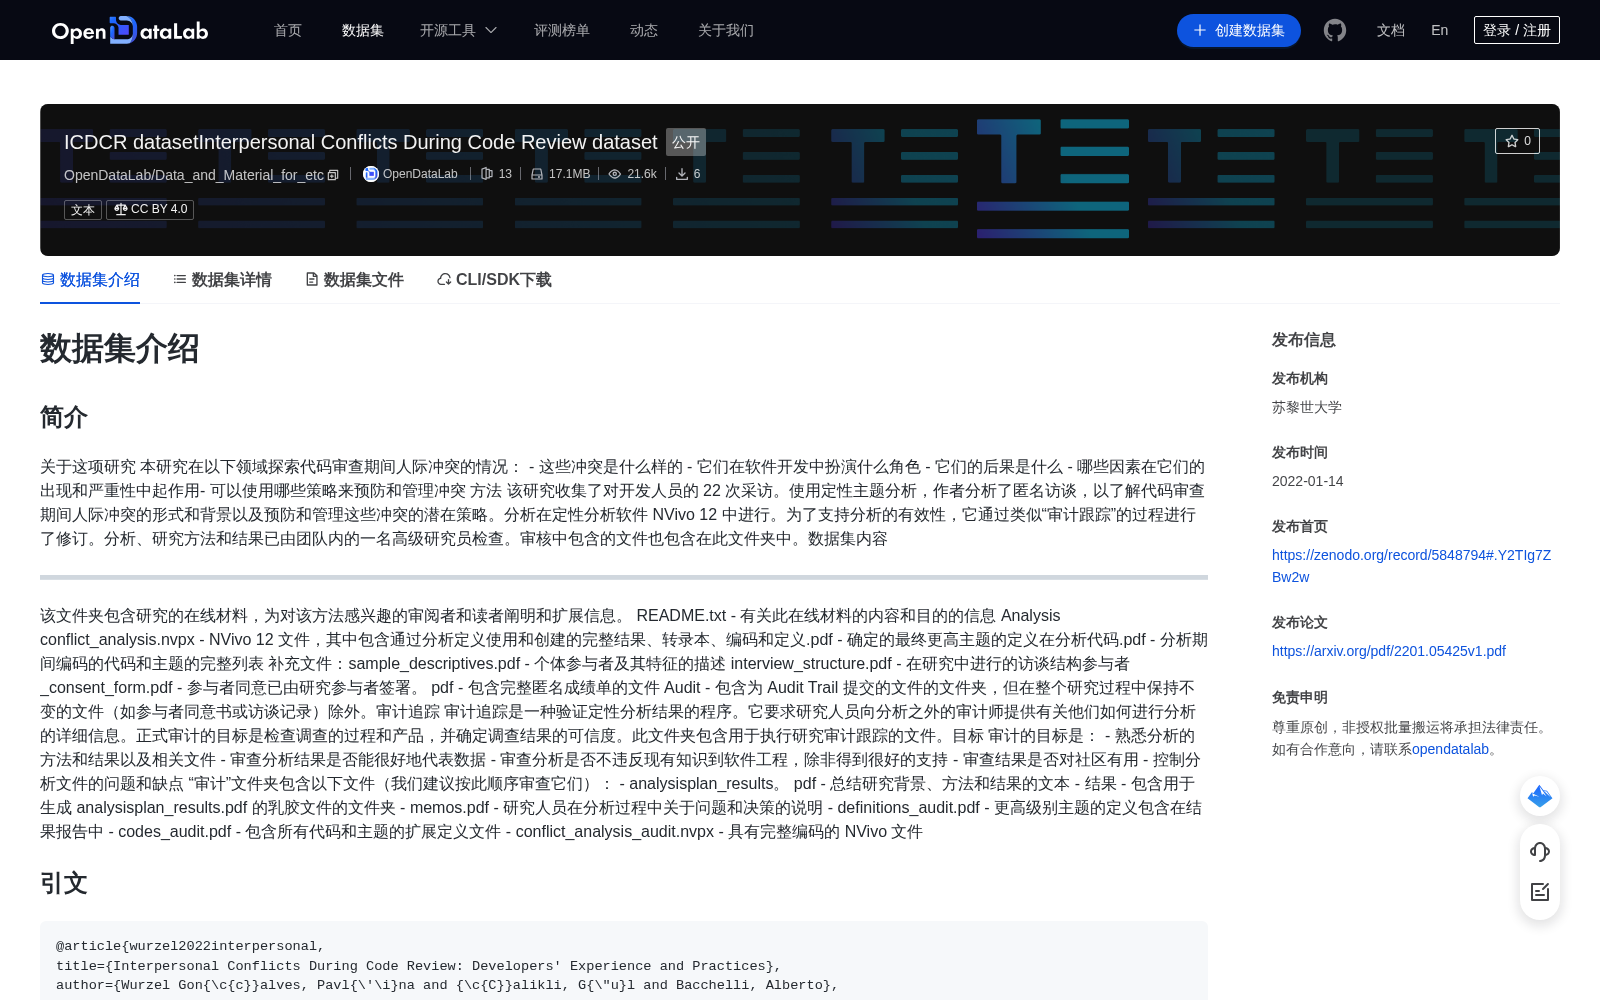Open 数据集 in the top navigation
The height and width of the screenshot is (1000, 1600).
(363, 30)
